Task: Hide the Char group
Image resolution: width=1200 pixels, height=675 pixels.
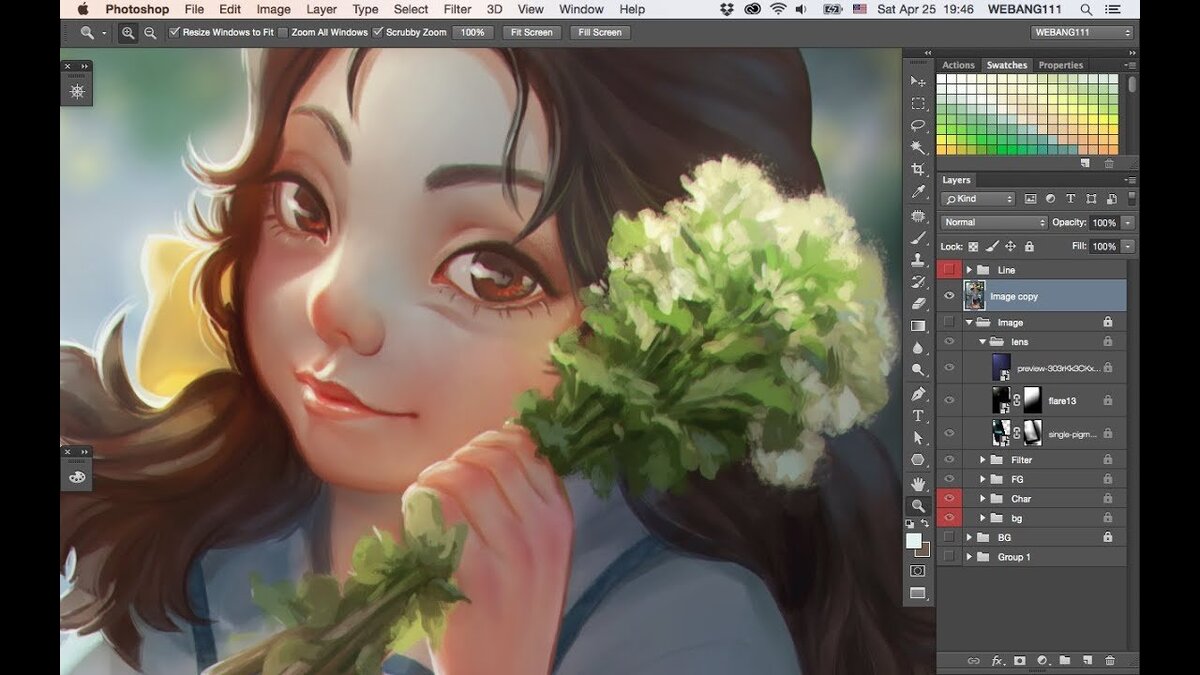Action: point(949,498)
